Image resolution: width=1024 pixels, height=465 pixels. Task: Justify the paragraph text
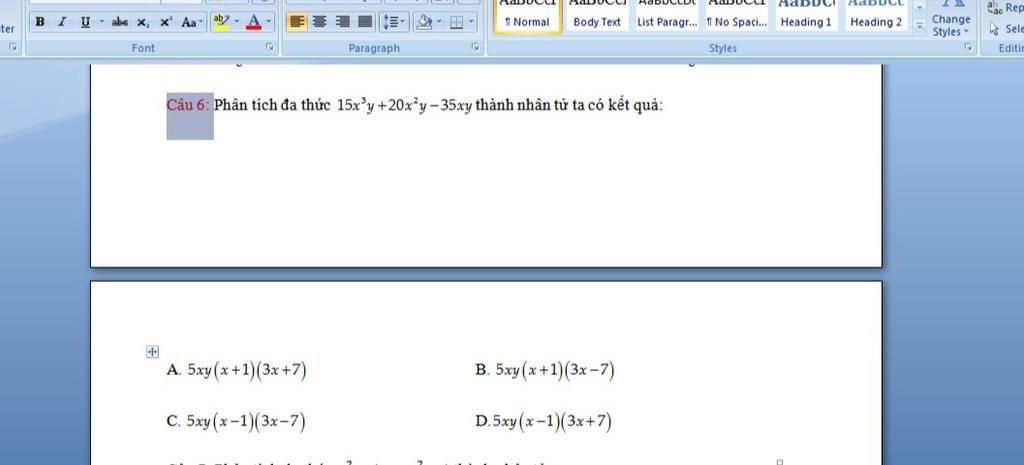[365, 22]
